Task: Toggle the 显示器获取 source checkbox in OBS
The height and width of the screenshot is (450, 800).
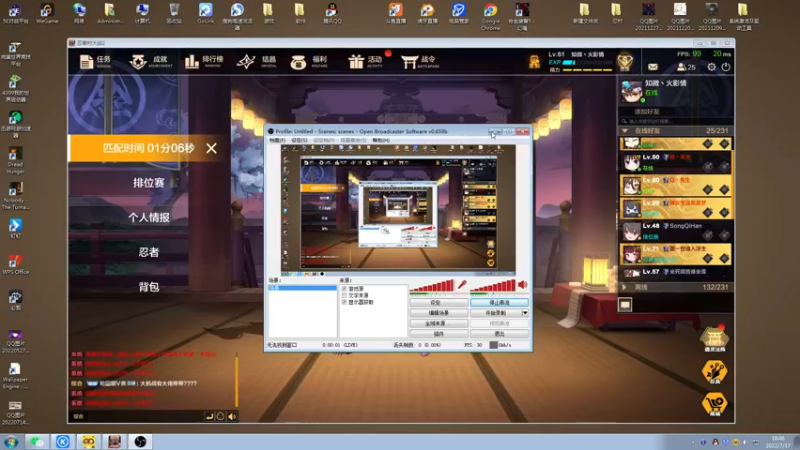Action: 344,302
